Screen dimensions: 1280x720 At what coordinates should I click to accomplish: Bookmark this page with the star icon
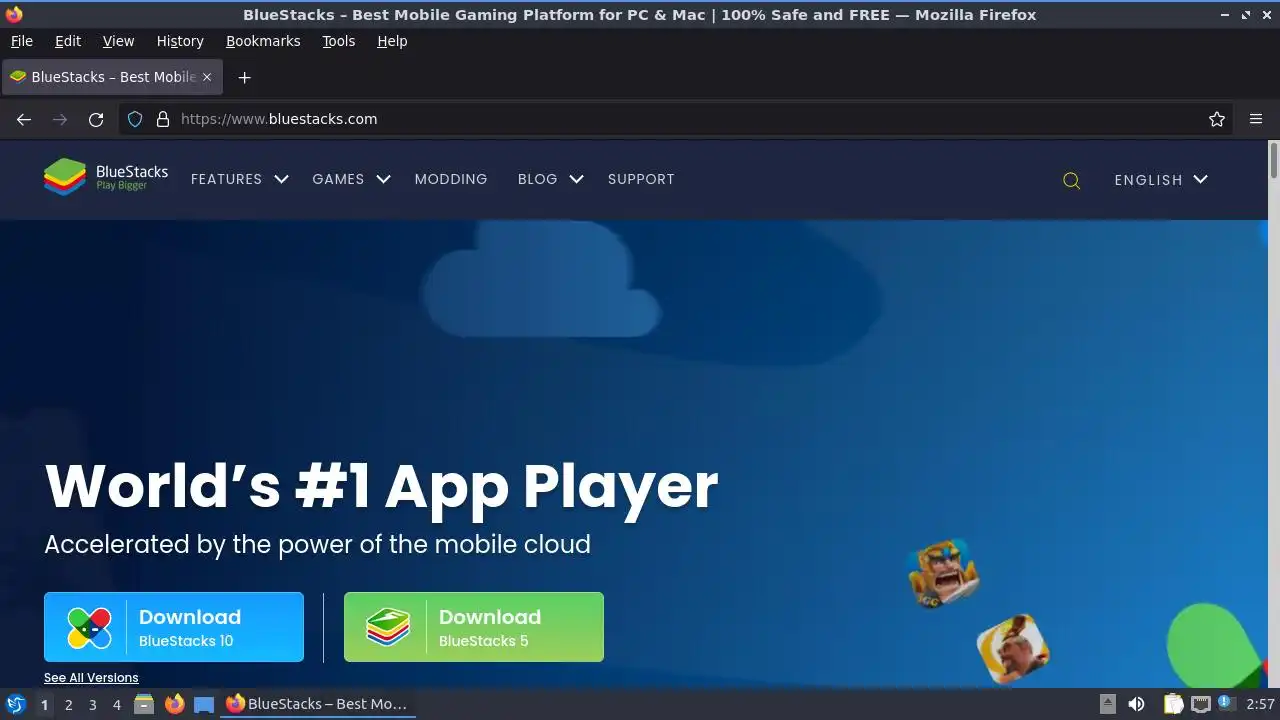pyautogui.click(x=1217, y=119)
